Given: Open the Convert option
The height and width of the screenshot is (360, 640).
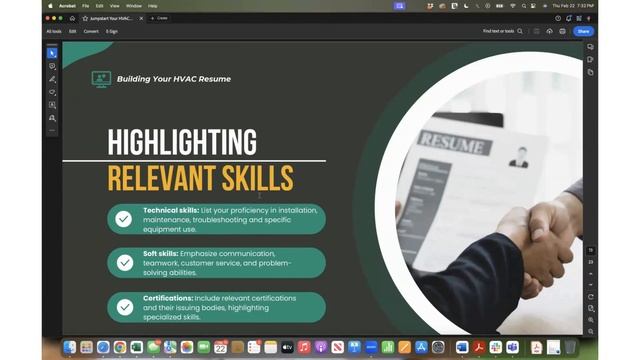Looking at the screenshot, I should point(91,31).
